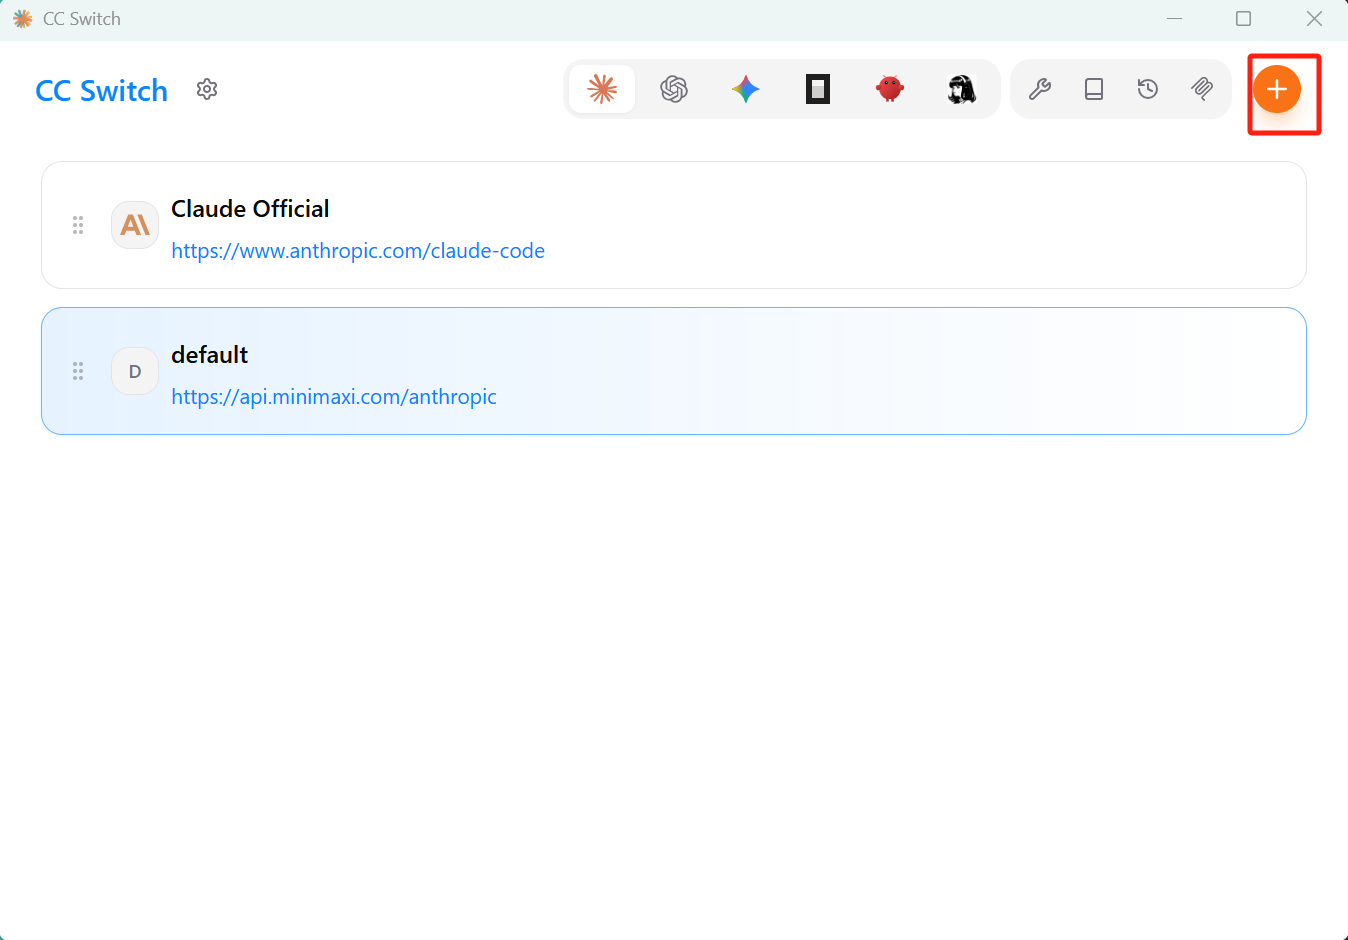Select the black square app icon tab
The height and width of the screenshot is (940, 1348).
818,89
